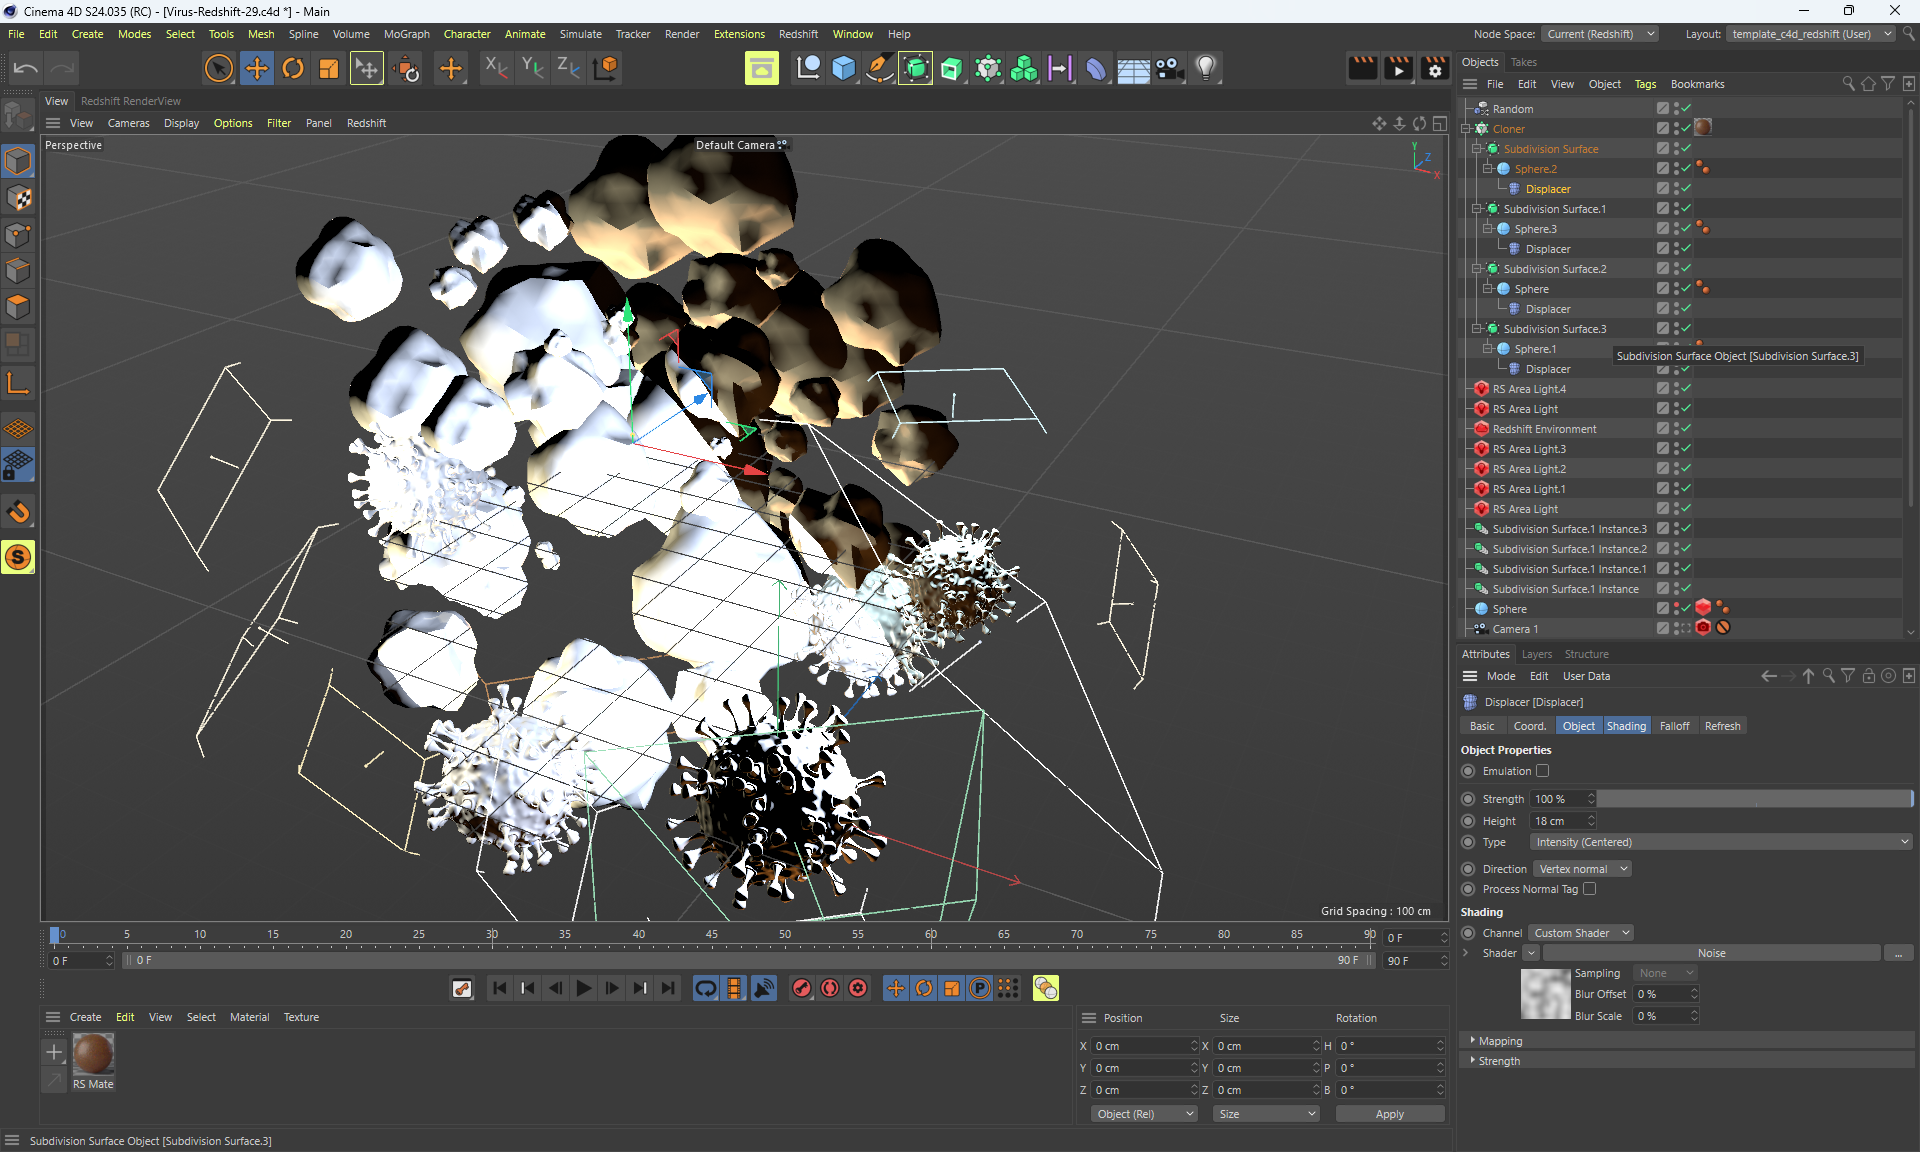Open the MoGraph menu
Screen dimensions: 1920x1152
click(406, 34)
